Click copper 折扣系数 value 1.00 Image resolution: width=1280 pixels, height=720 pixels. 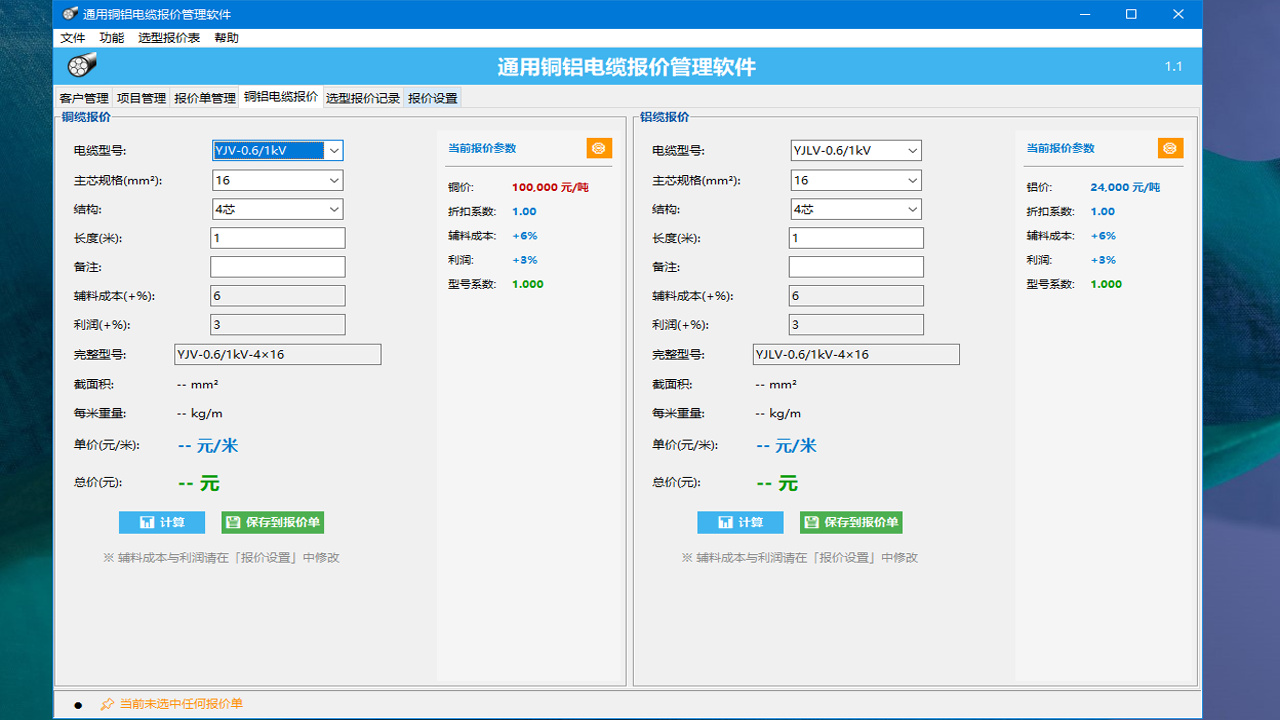[x=525, y=211]
